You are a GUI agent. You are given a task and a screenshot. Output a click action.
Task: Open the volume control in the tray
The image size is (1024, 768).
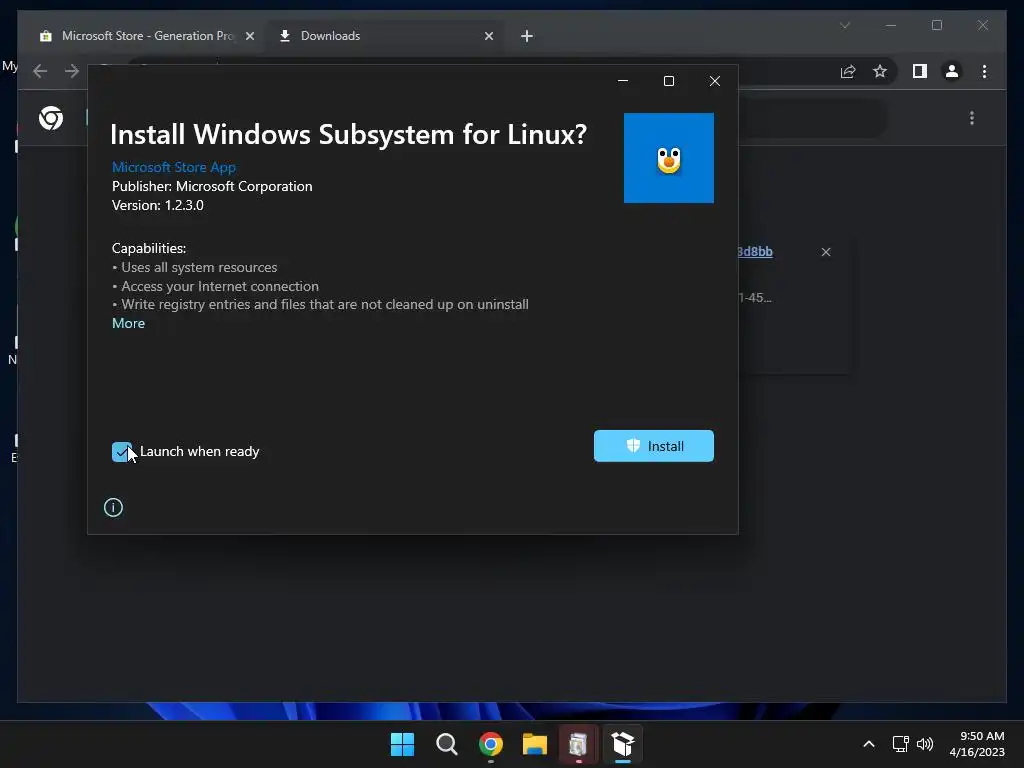(925, 744)
